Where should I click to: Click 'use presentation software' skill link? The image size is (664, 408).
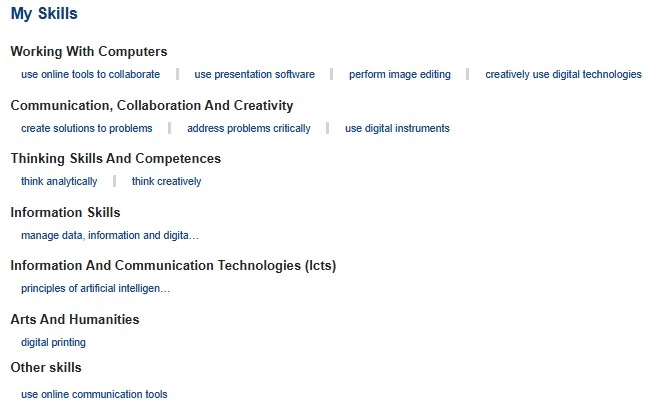(255, 75)
